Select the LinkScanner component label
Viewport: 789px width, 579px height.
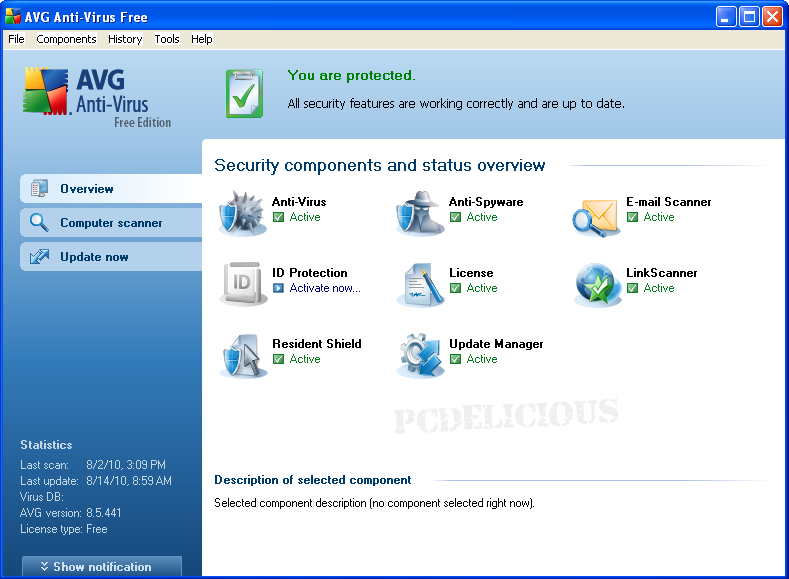coord(661,273)
